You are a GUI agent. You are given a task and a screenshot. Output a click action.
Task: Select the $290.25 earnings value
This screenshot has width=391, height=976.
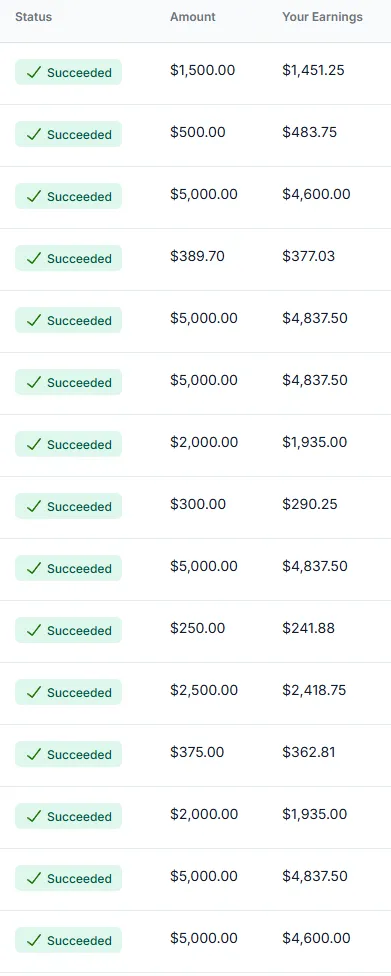point(310,504)
